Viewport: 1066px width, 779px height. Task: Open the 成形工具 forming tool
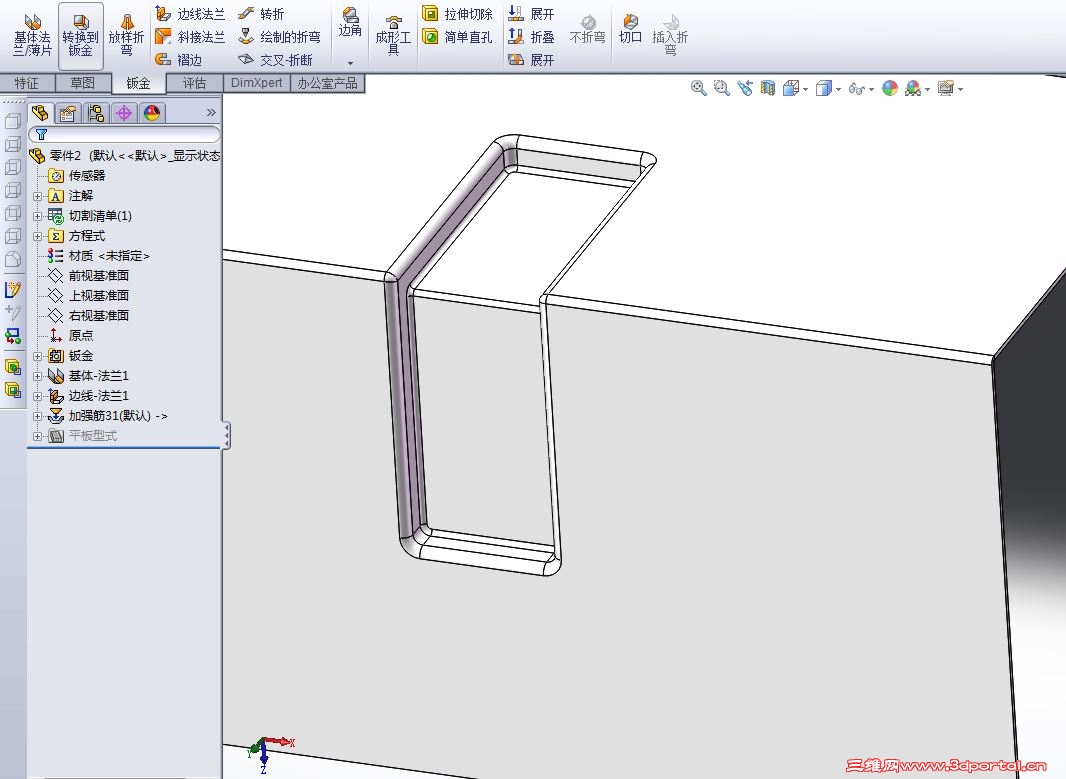pyautogui.click(x=393, y=36)
